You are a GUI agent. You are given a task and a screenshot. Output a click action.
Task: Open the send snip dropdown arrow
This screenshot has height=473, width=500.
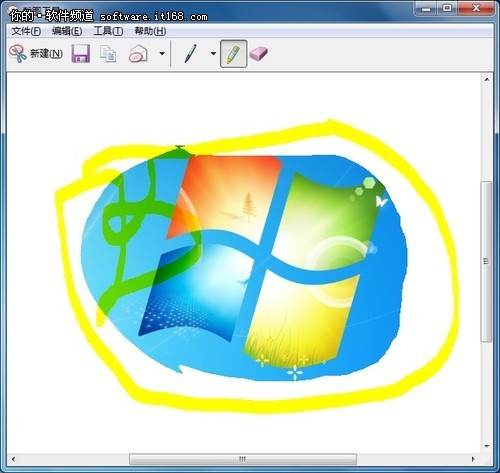tap(162, 53)
